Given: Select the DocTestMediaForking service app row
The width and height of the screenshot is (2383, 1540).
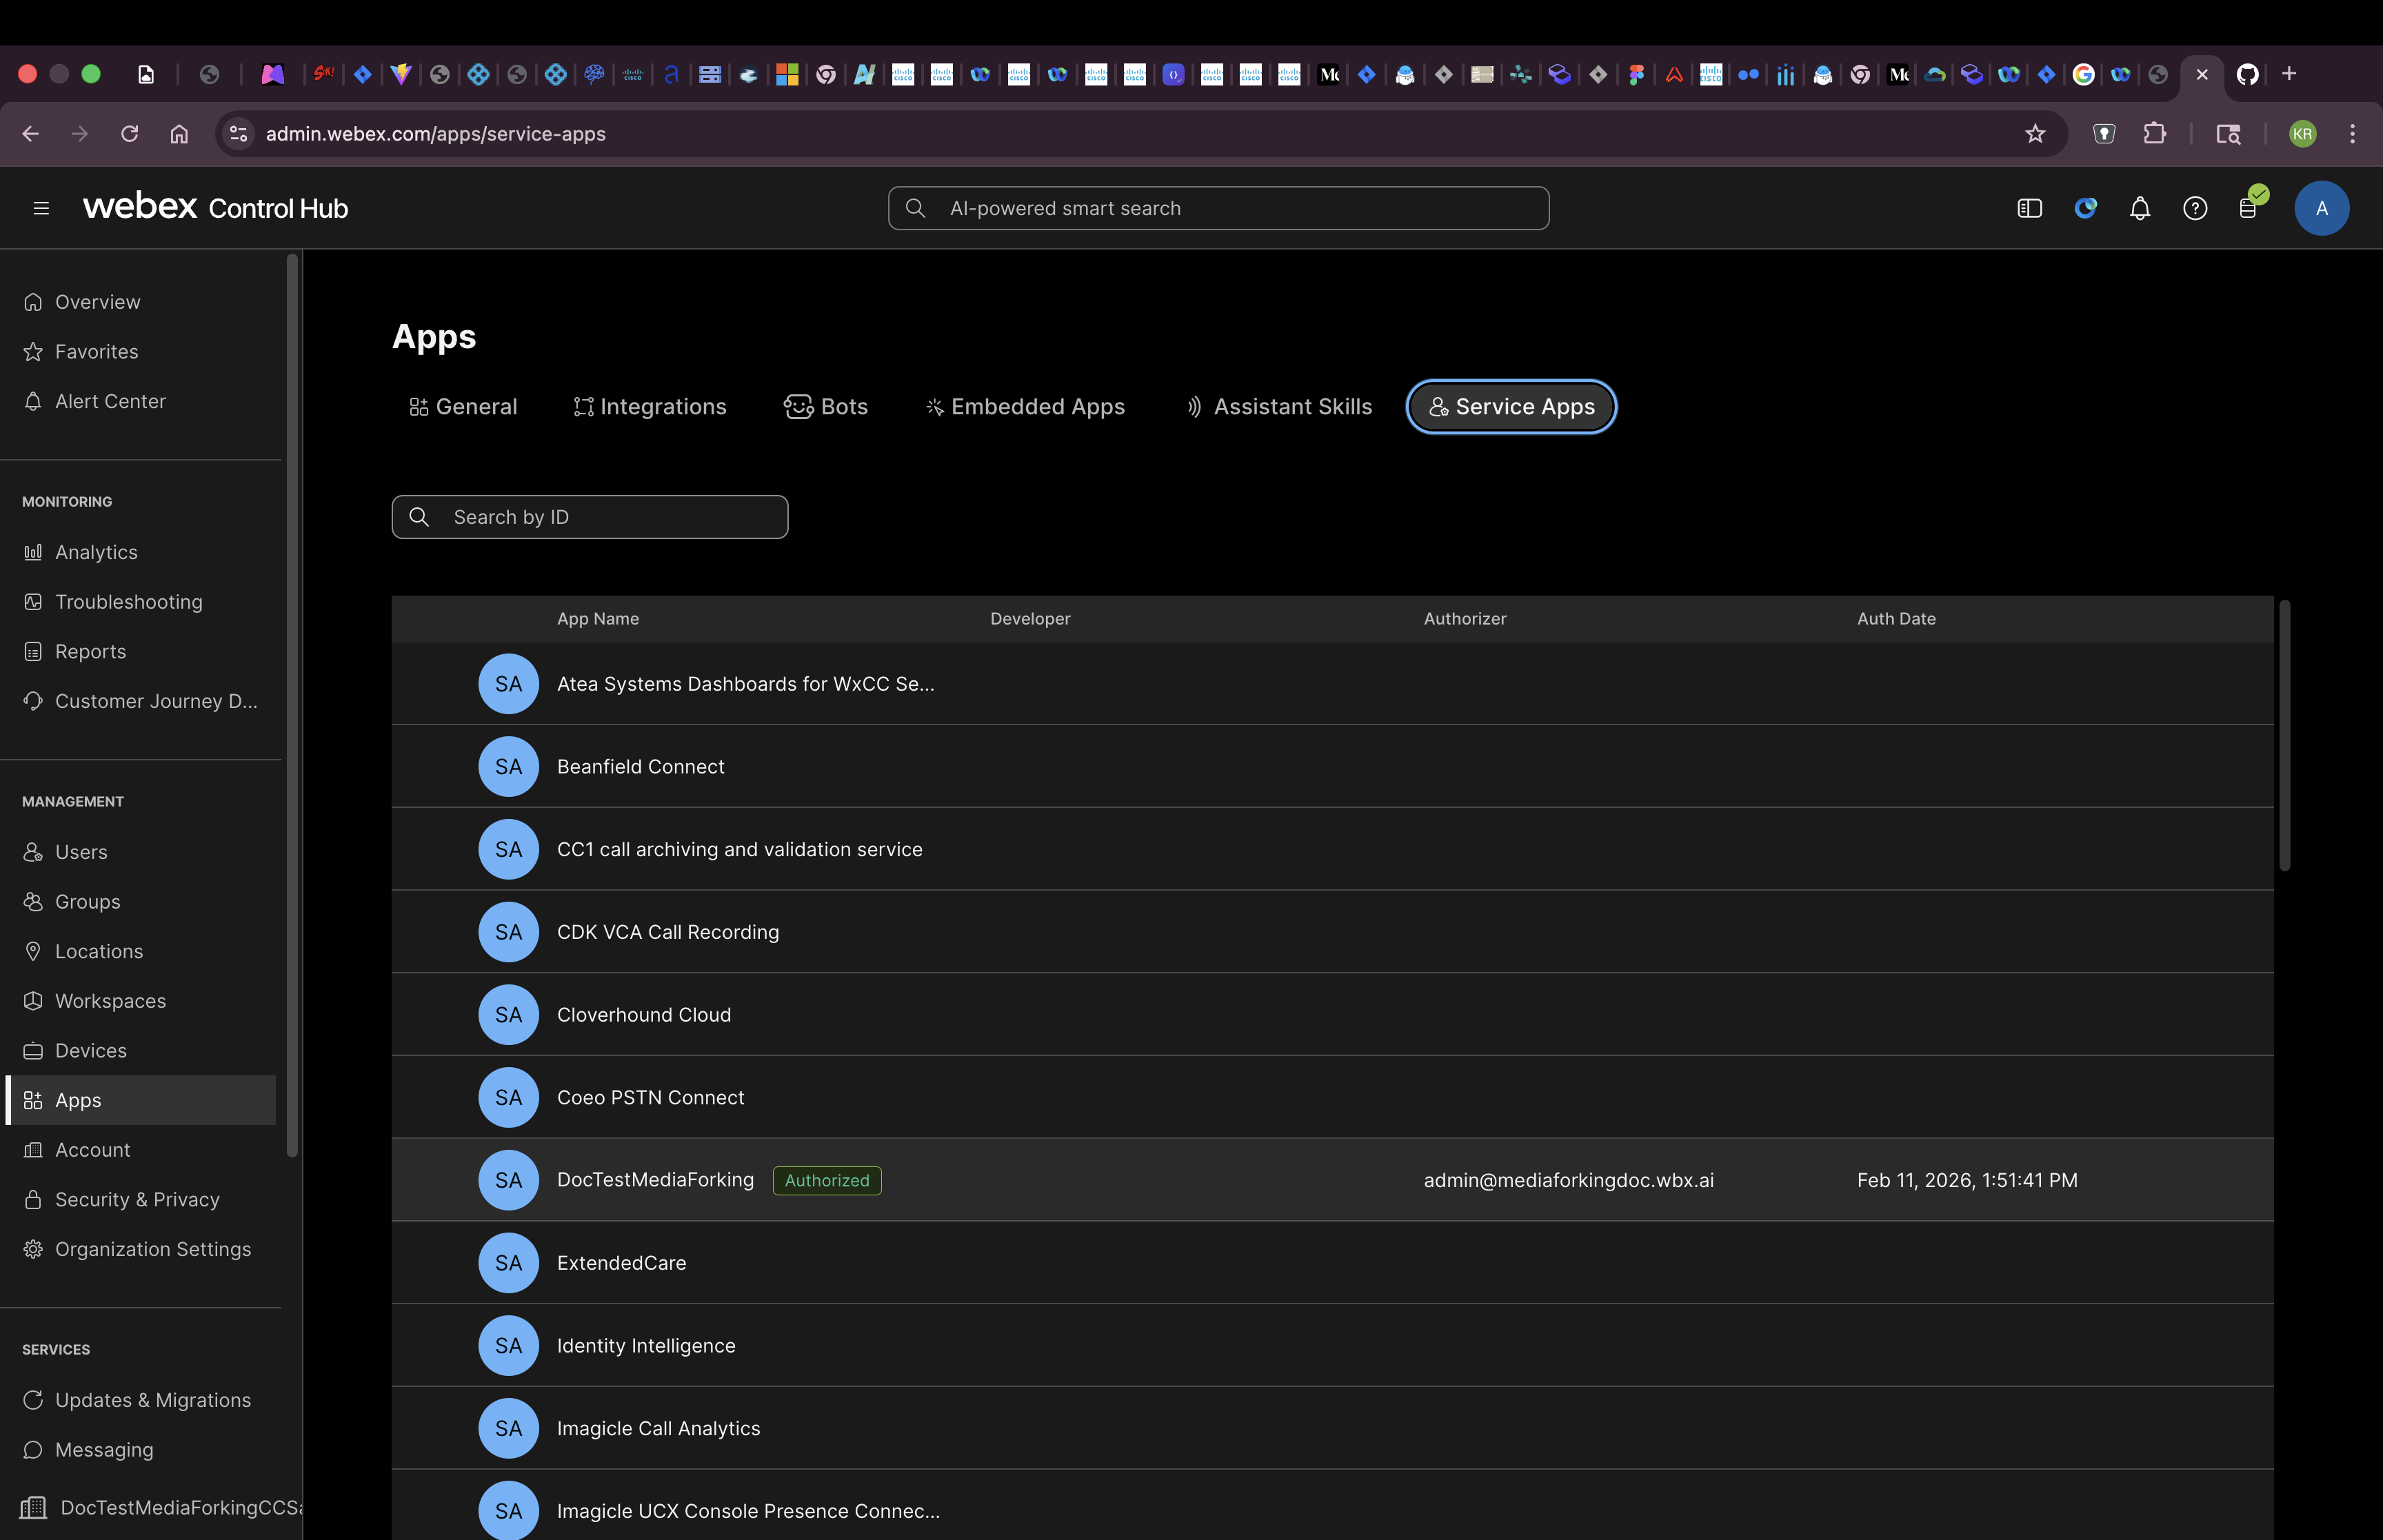Looking at the screenshot, I should 656,1180.
